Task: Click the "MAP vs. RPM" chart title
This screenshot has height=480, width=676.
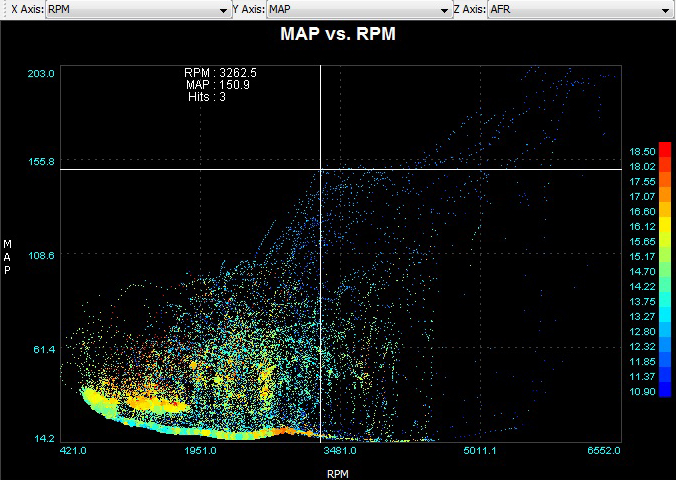Action: pos(338,35)
